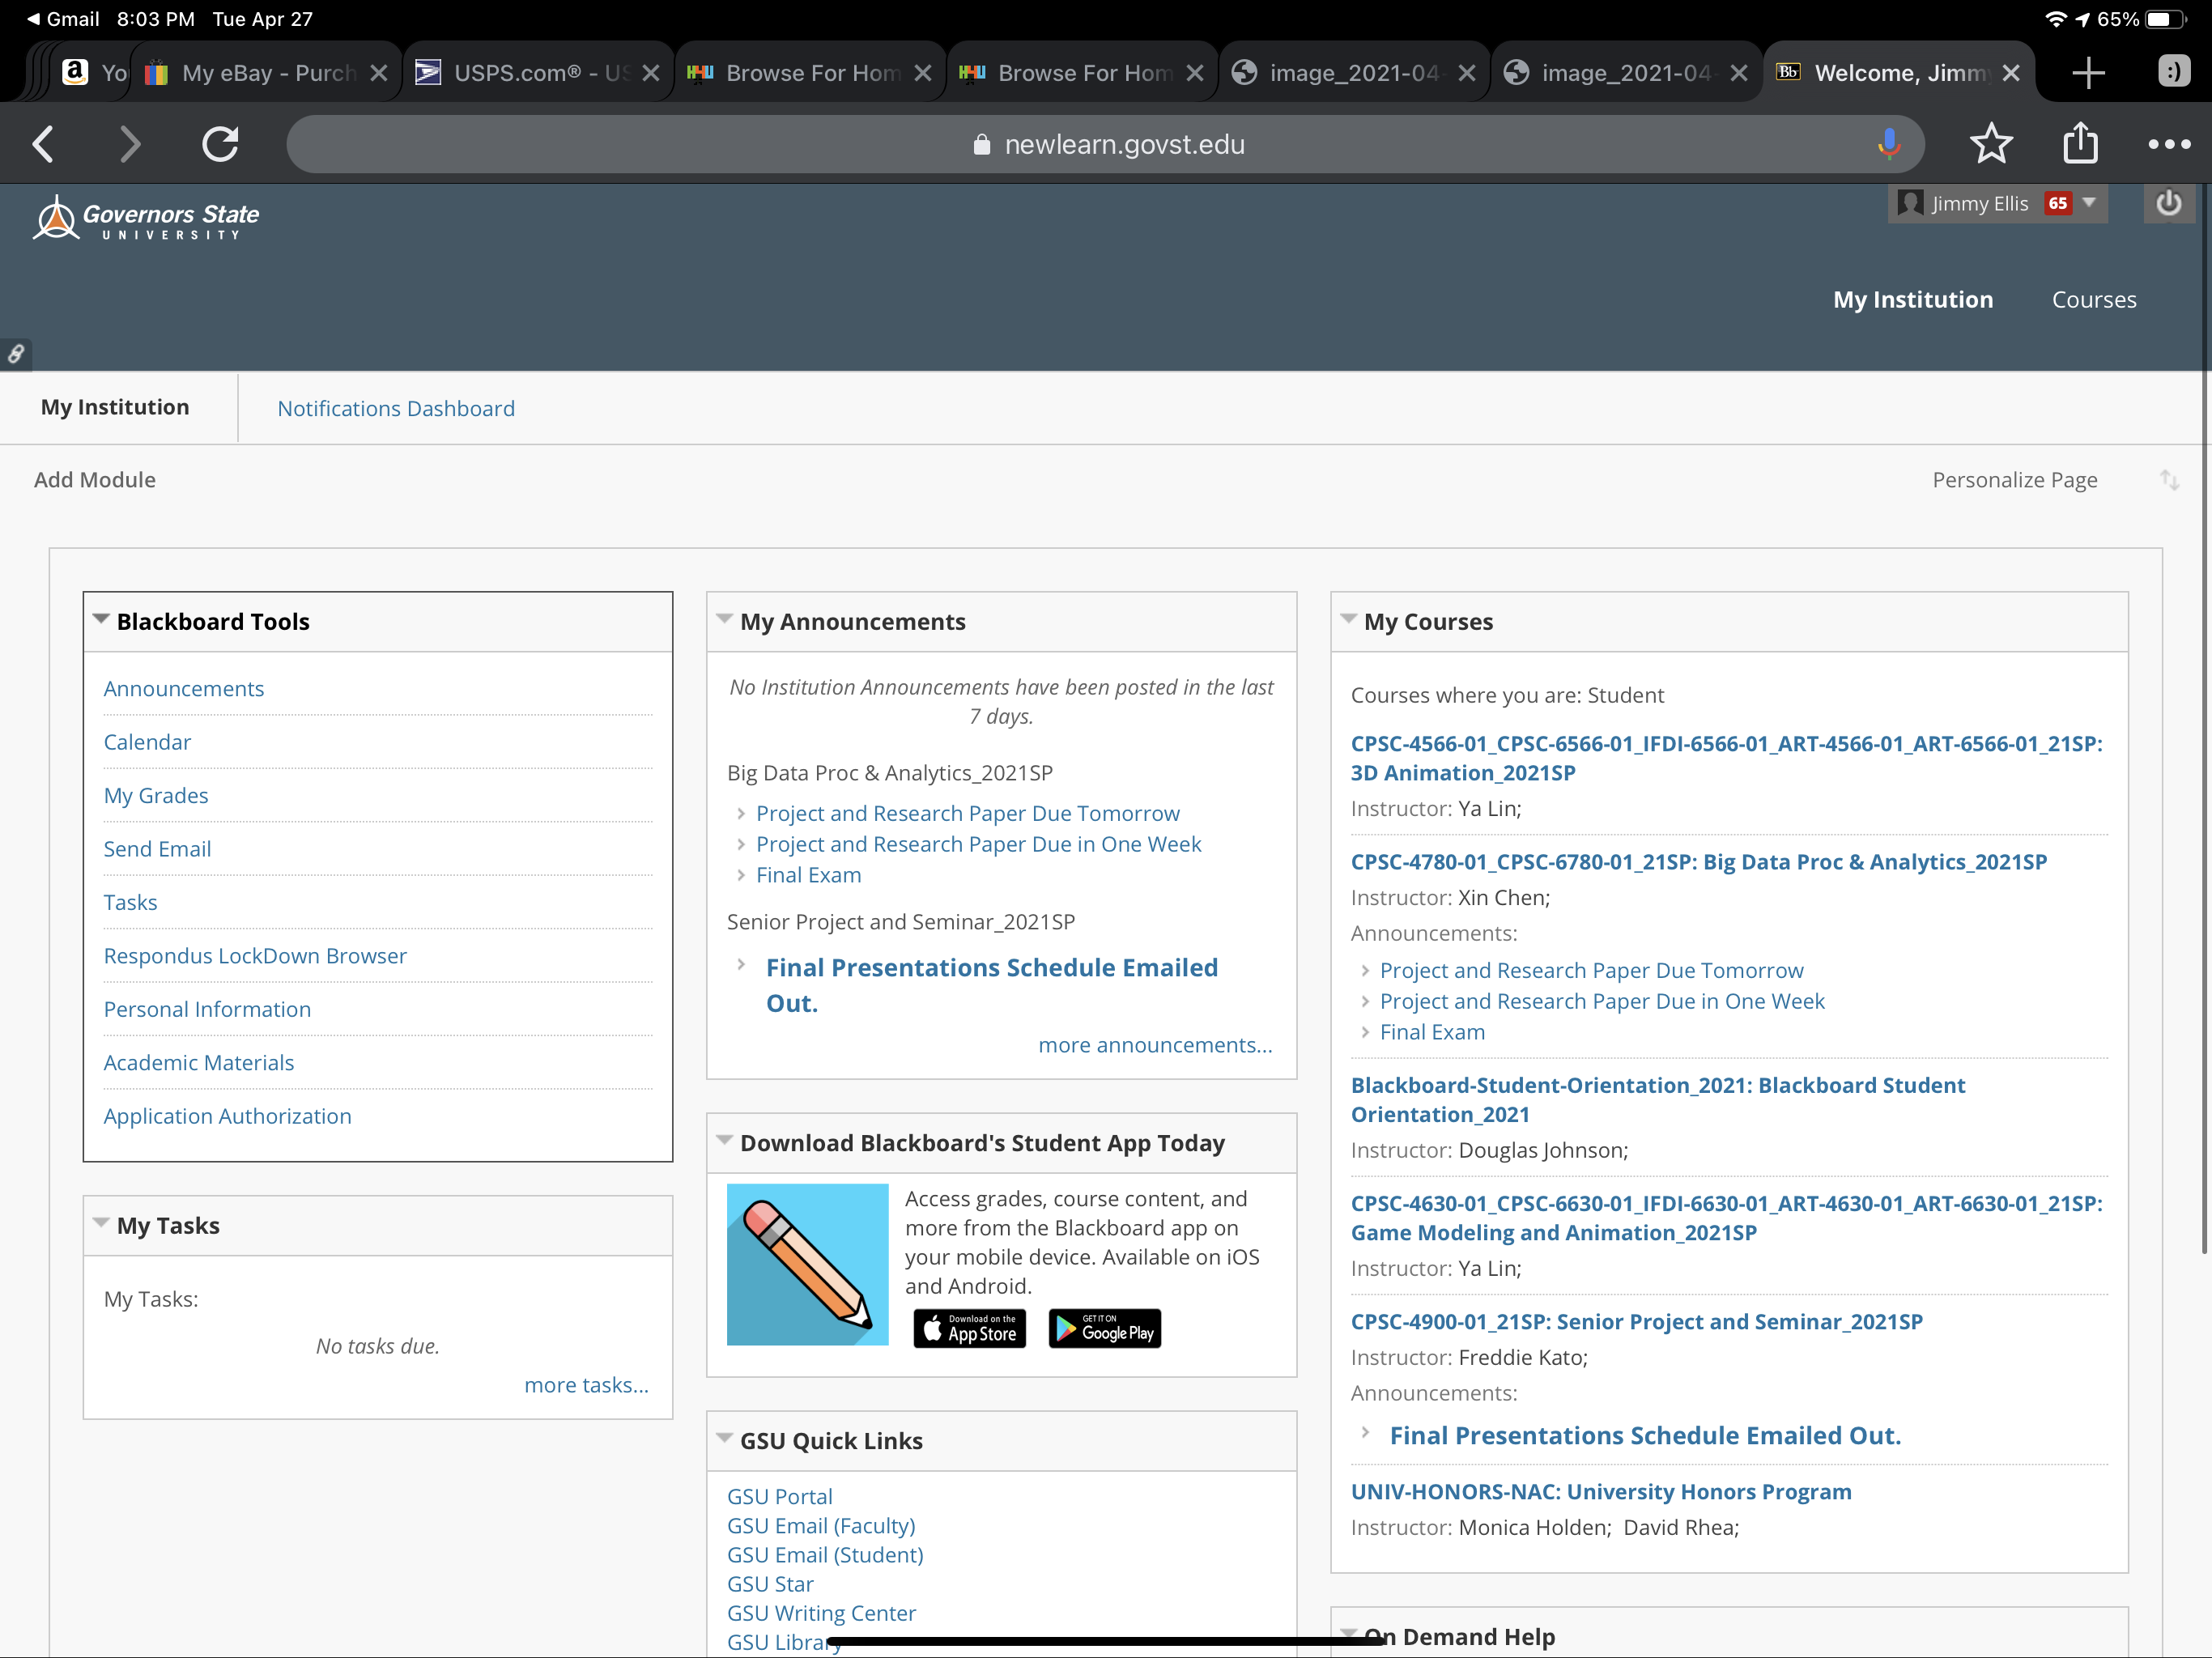
Task: Open Jimmy Ellis user menu dropdown
Action: pyautogui.click(x=2088, y=203)
